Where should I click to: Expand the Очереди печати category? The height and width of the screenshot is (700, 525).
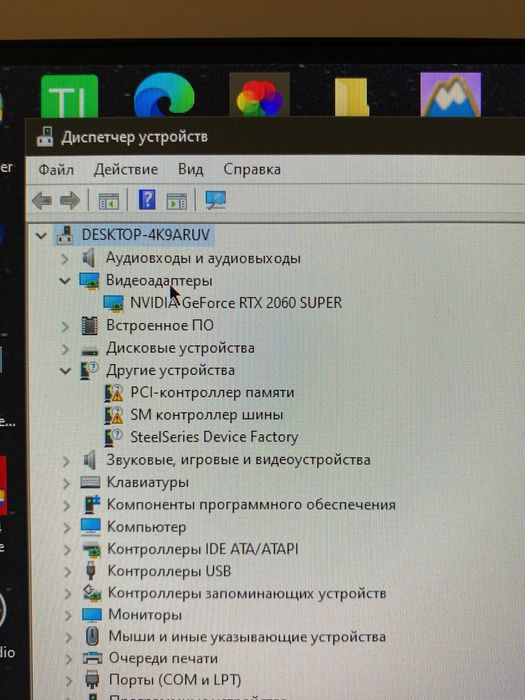pyautogui.click(x=68, y=659)
